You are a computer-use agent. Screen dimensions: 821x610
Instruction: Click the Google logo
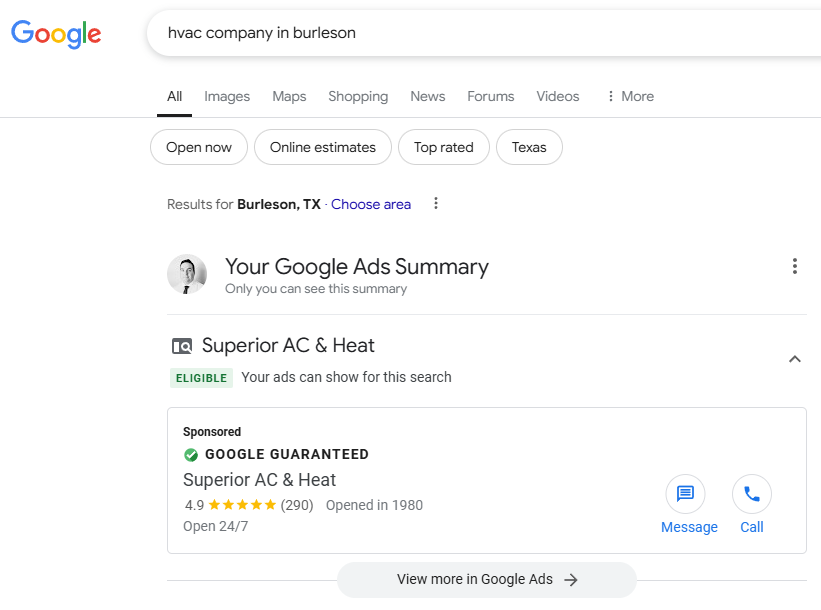[56, 34]
